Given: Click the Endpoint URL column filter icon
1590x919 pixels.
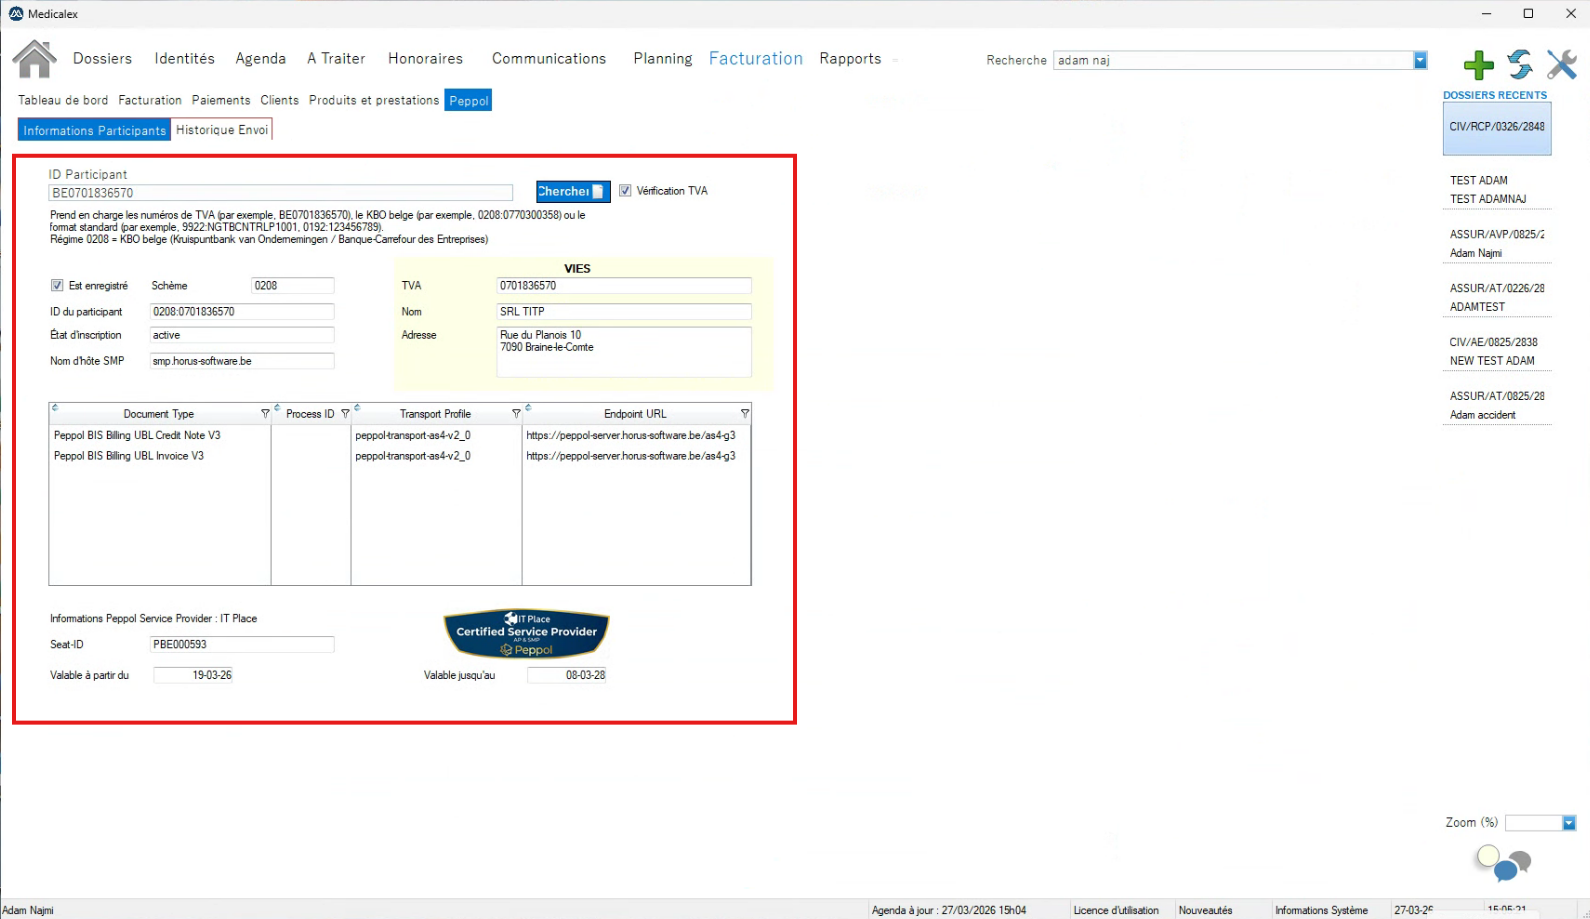Looking at the screenshot, I should [x=744, y=414].
